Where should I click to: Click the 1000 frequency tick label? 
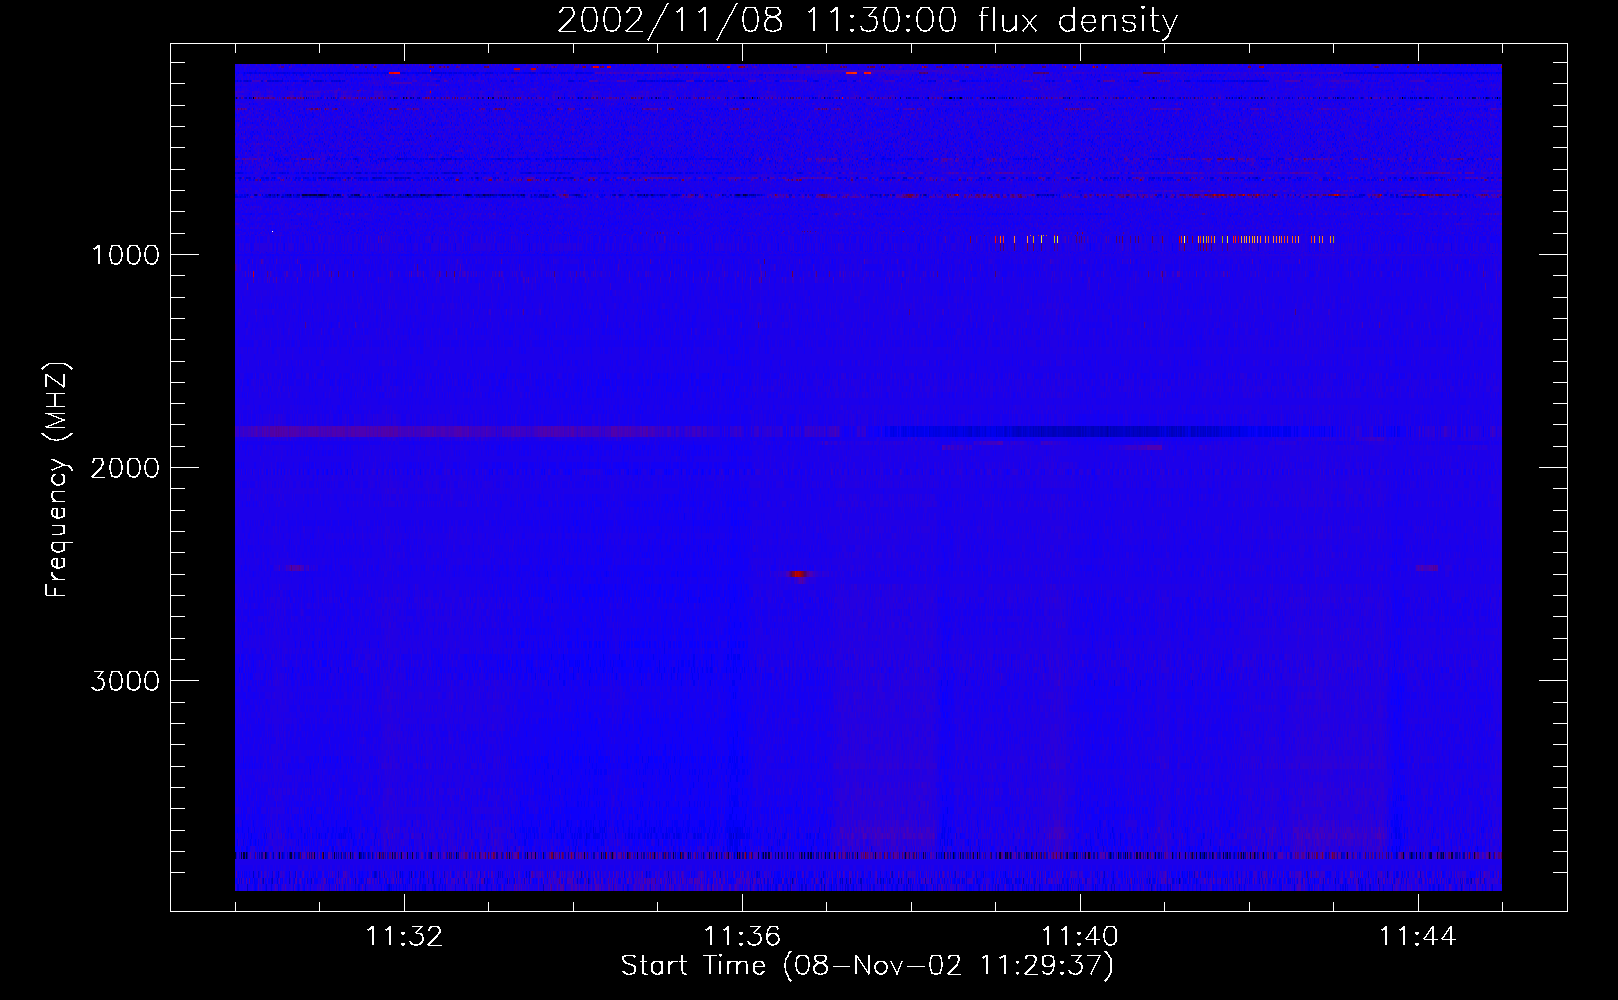(125, 255)
